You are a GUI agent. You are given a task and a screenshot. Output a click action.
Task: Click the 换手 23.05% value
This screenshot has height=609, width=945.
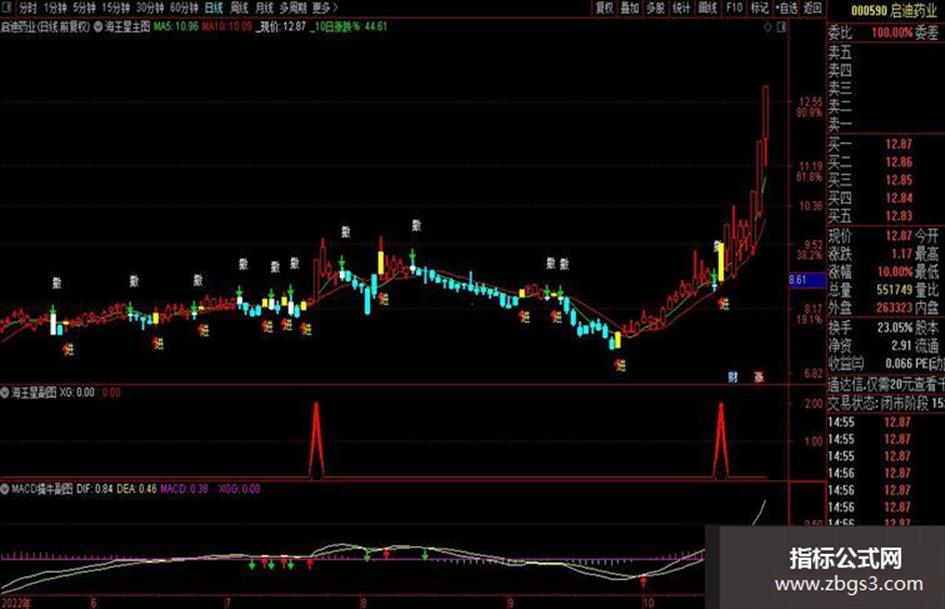[x=895, y=328]
